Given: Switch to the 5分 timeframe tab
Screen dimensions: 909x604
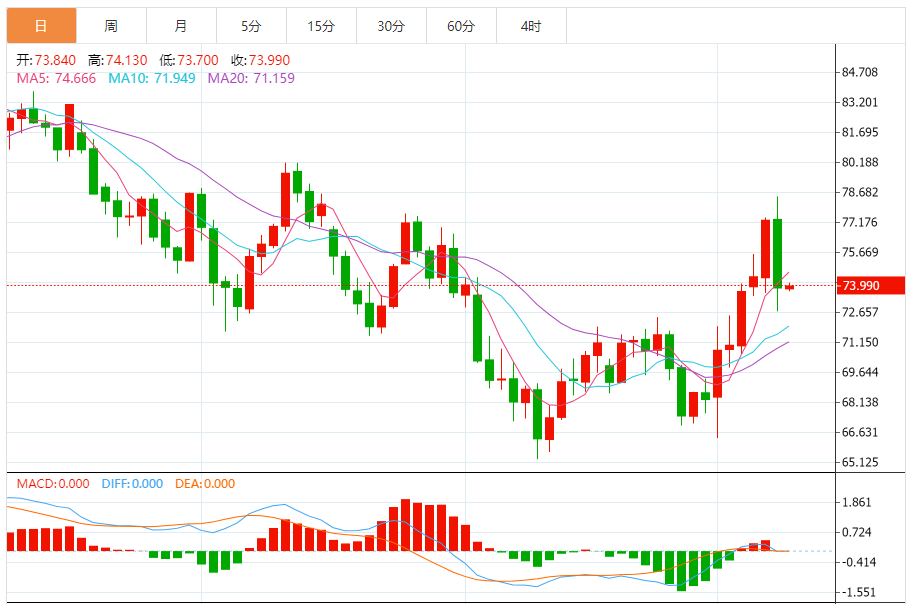Looking at the screenshot, I should pyautogui.click(x=252, y=26).
